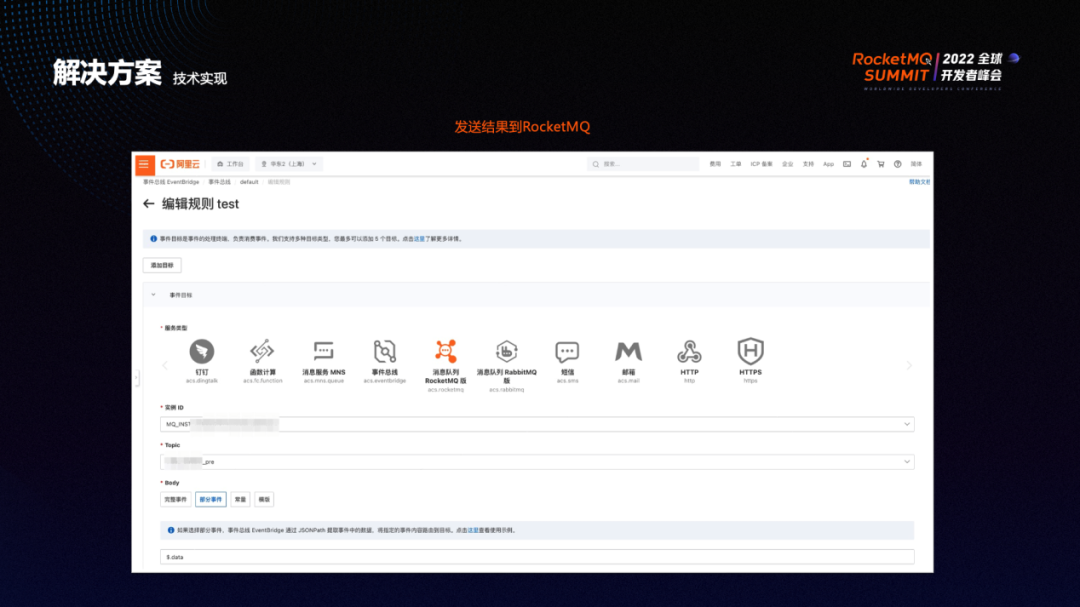Screen dimensions: 1080x607
Task: Show more service types with right arrow
Action: pos(909,366)
